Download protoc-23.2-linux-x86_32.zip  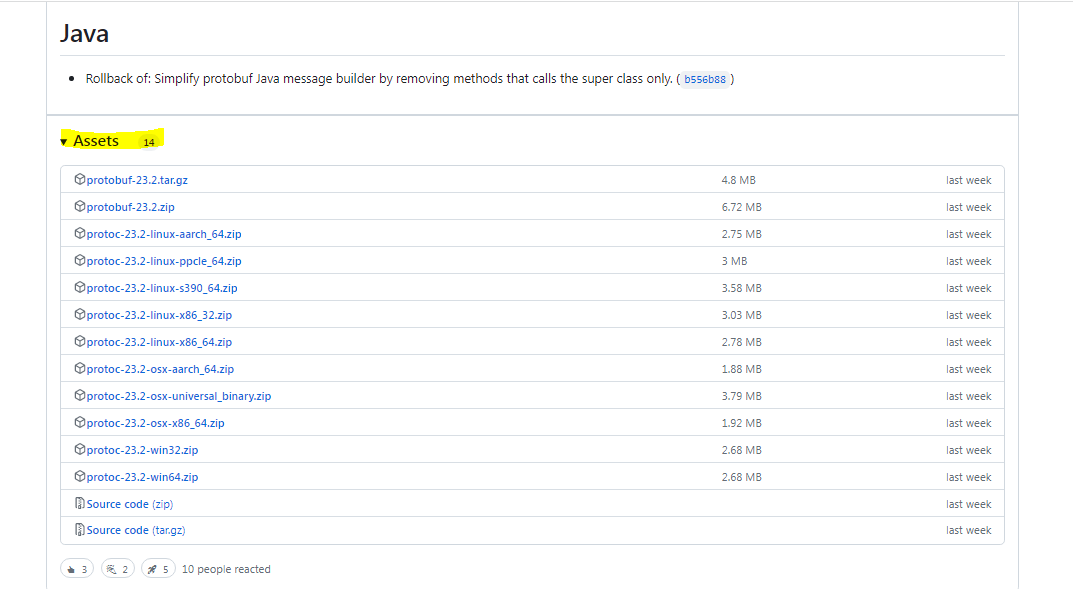click(159, 315)
